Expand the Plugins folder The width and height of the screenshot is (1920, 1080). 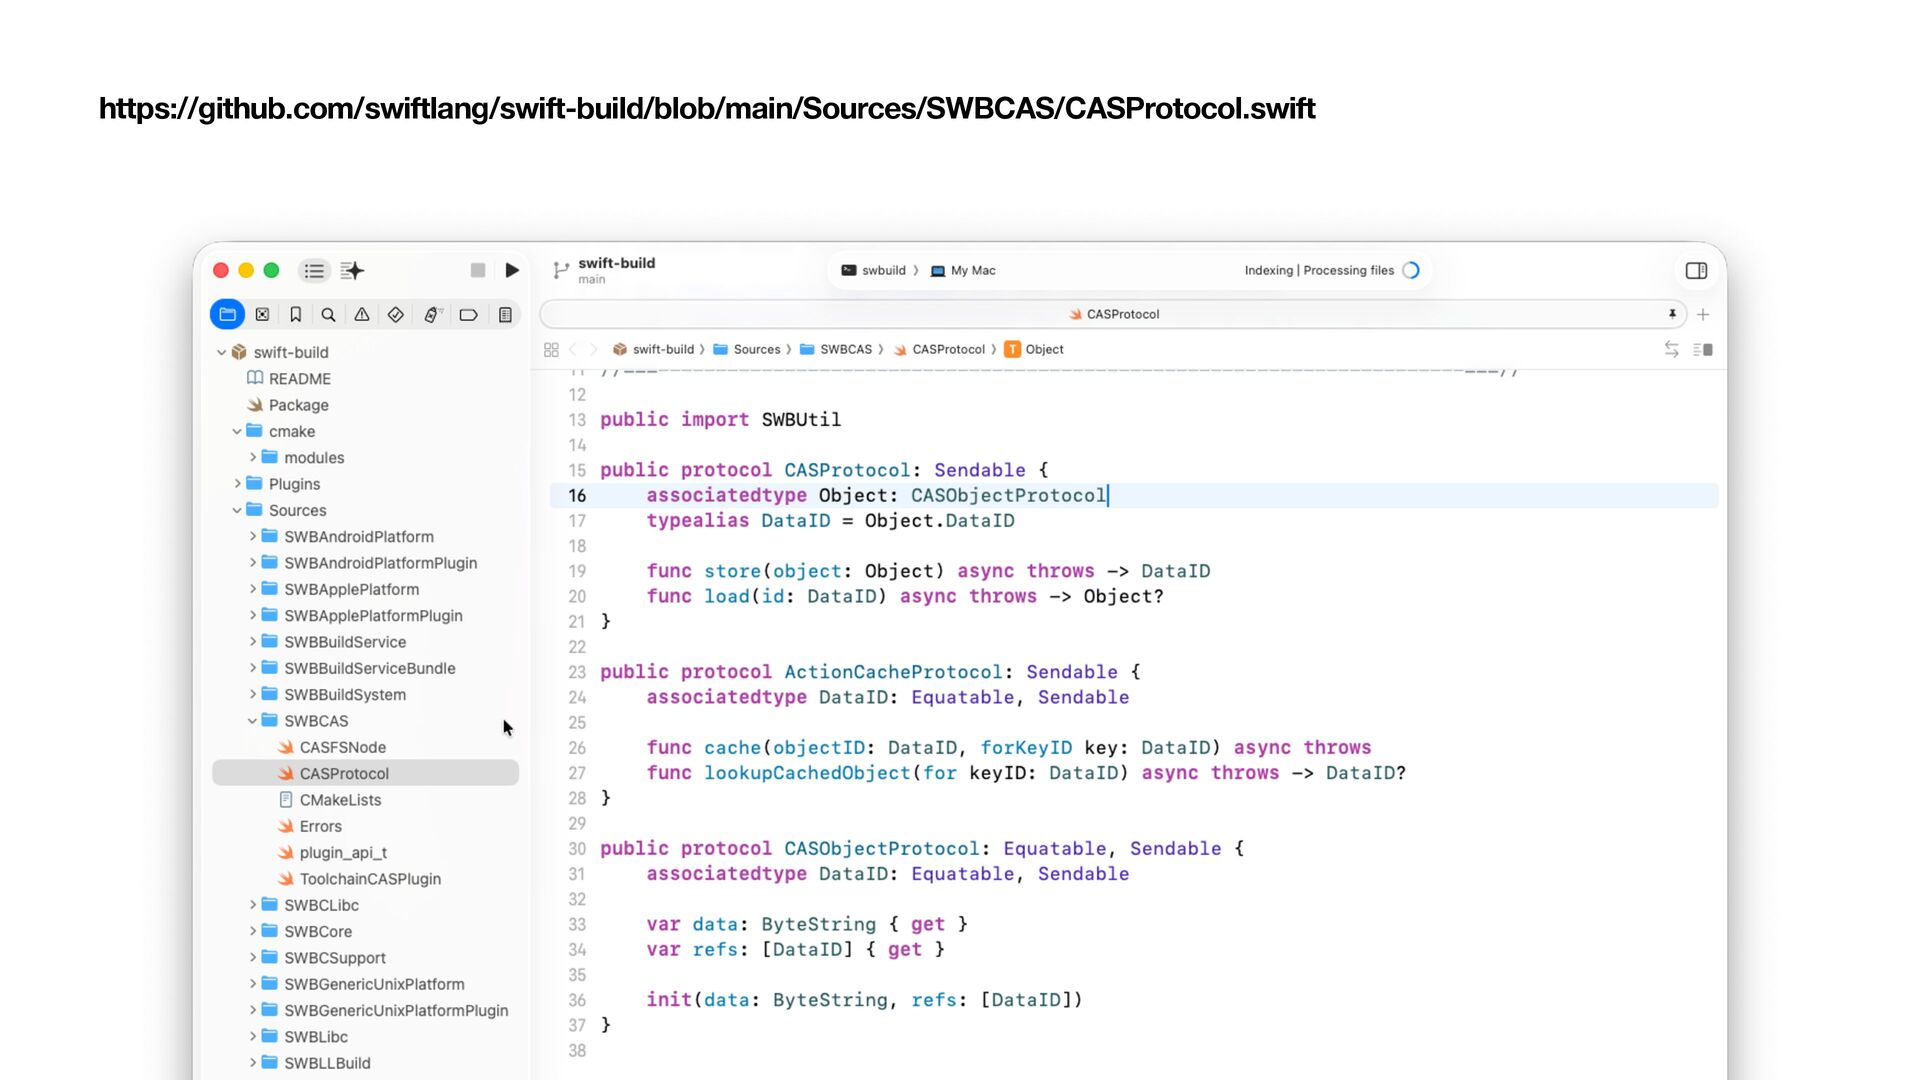[237, 484]
